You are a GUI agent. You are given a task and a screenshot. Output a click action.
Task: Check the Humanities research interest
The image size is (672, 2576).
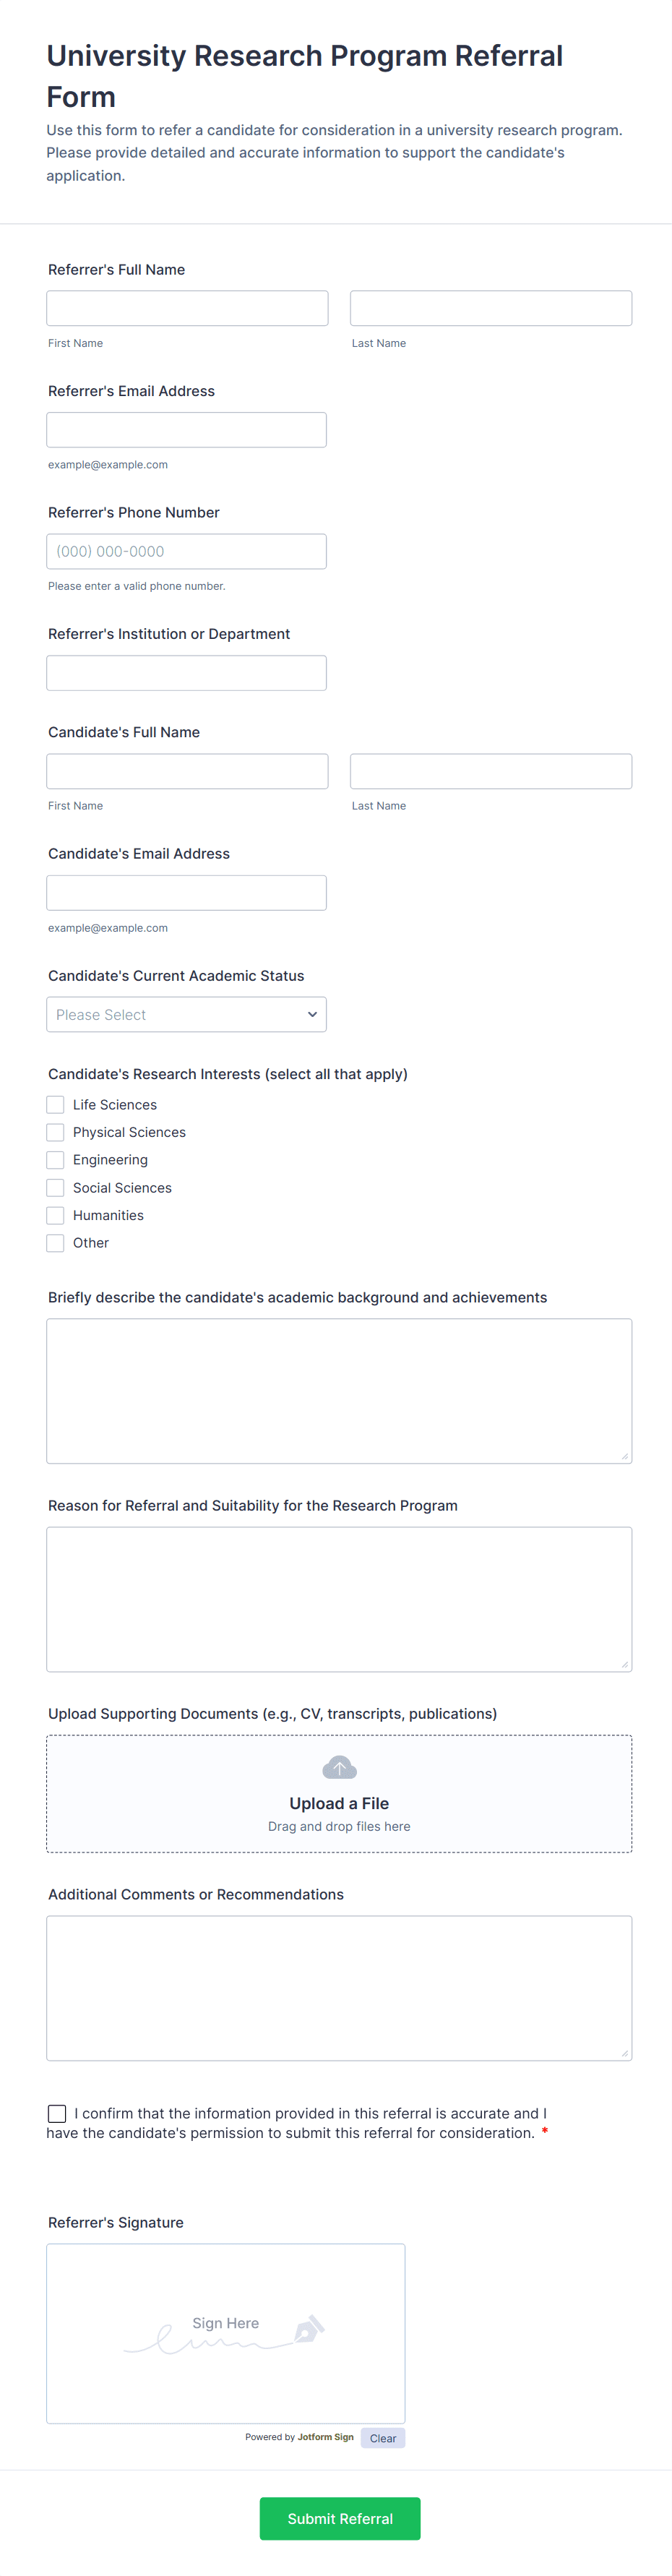[55, 1215]
